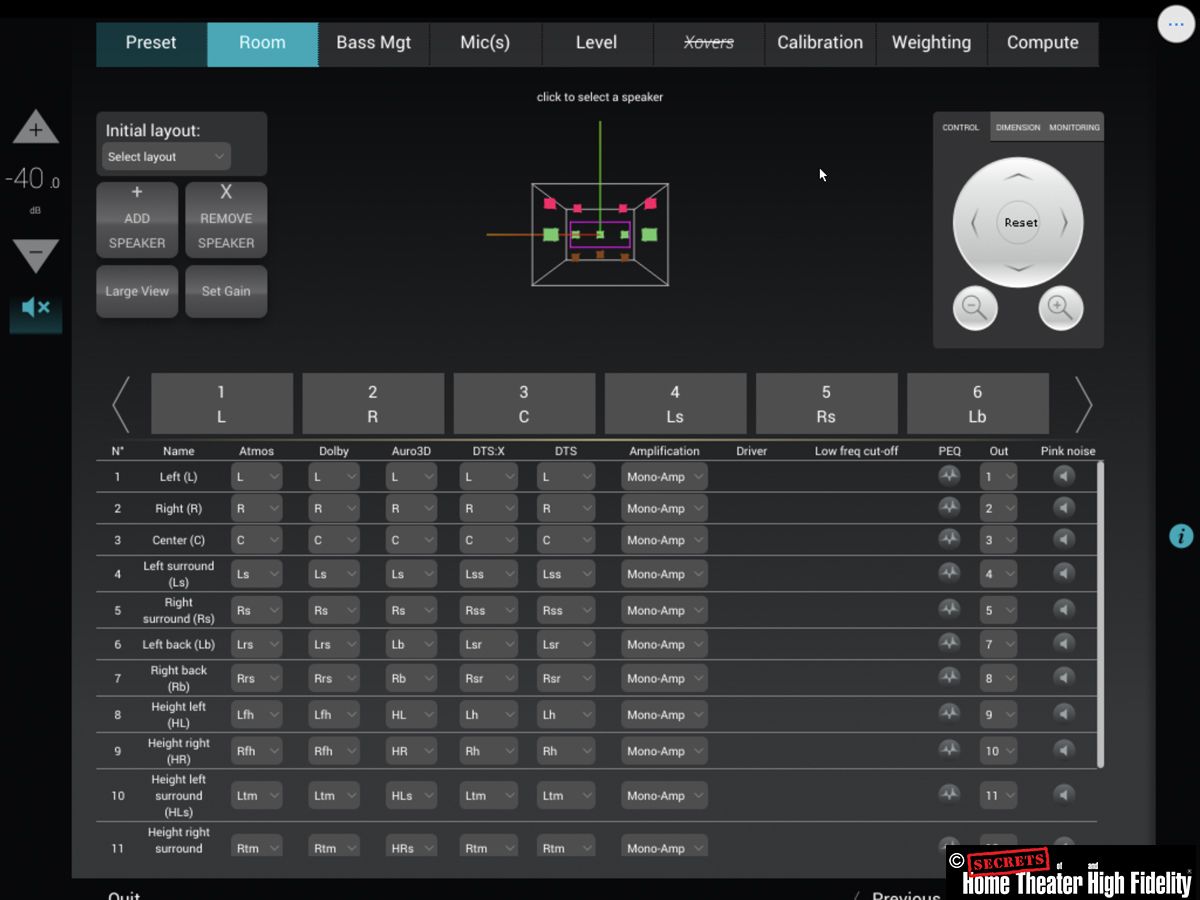The height and width of the screenshot is (900, 1200).
Task: Play pink noise on Center (C) speaker
Action: pyautogui.click(x=1064, y=540)
